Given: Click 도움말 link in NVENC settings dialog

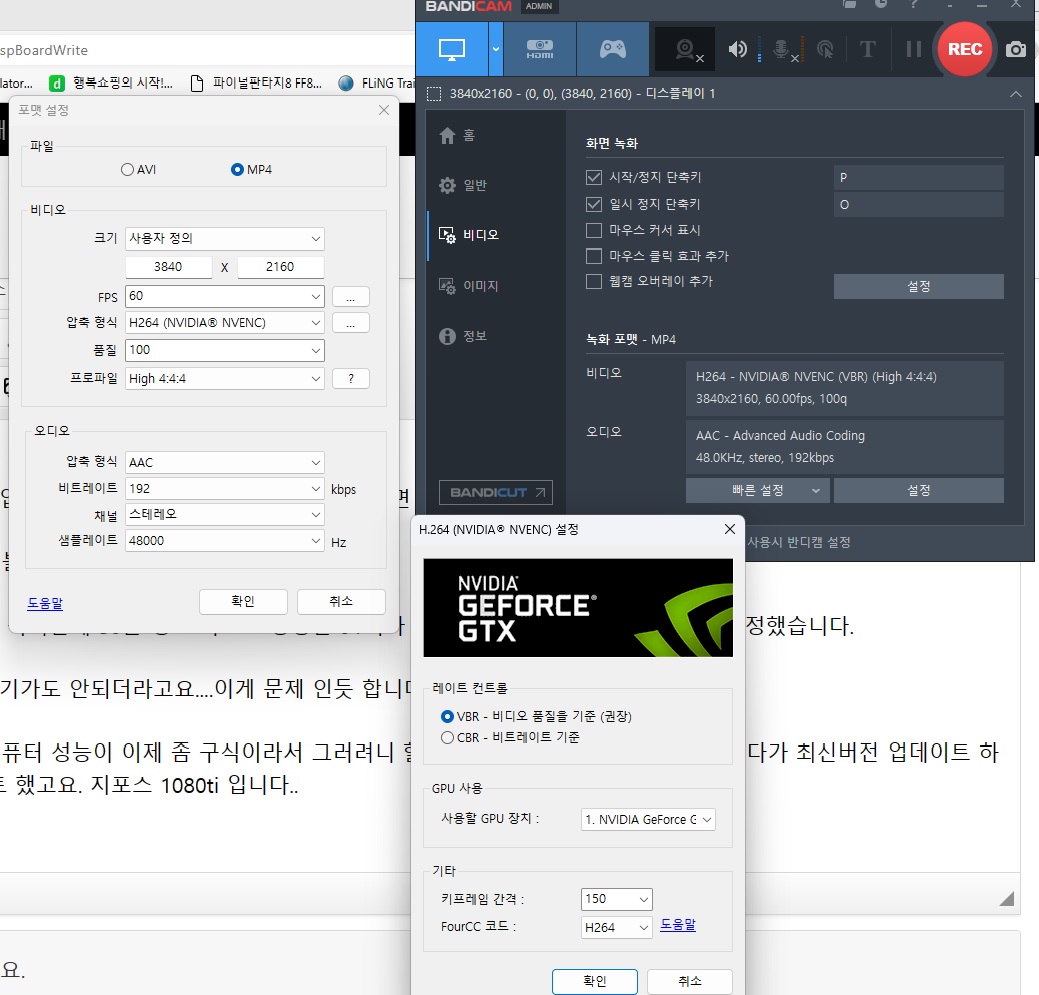Looking at the screenshot, I should [x=678, y=925].
